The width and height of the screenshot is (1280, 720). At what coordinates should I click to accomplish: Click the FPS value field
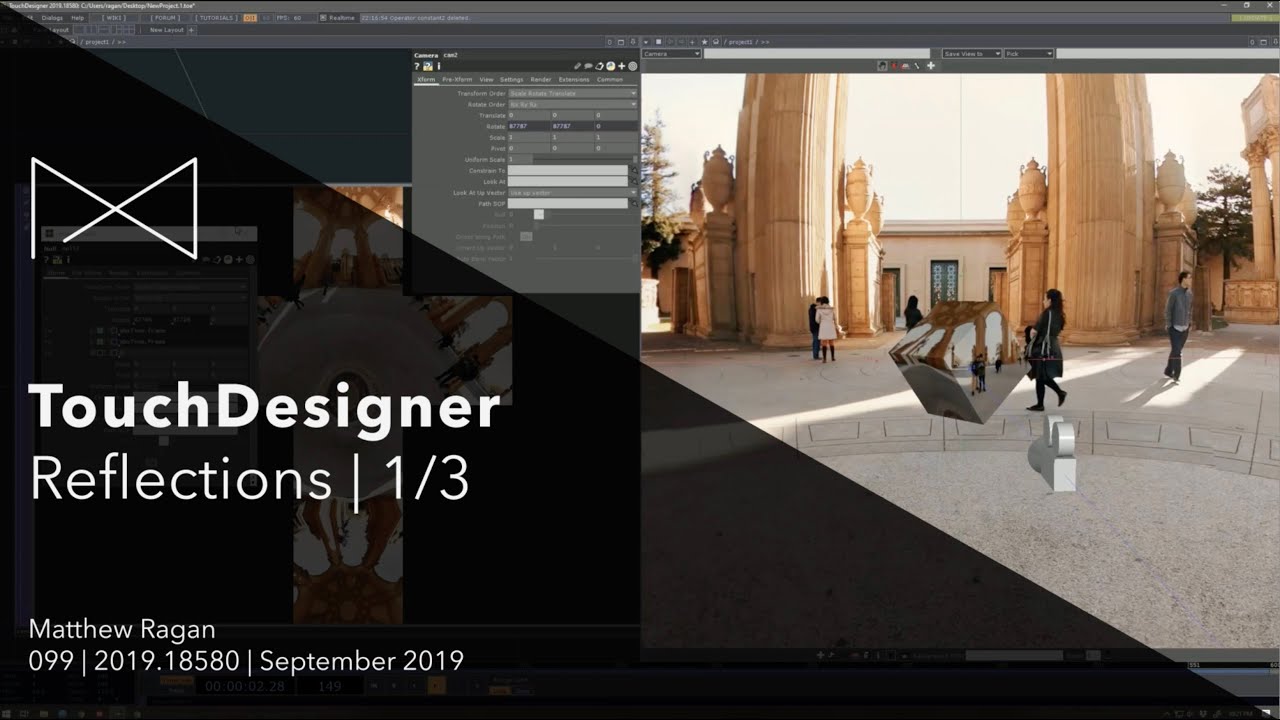(298, 18)
